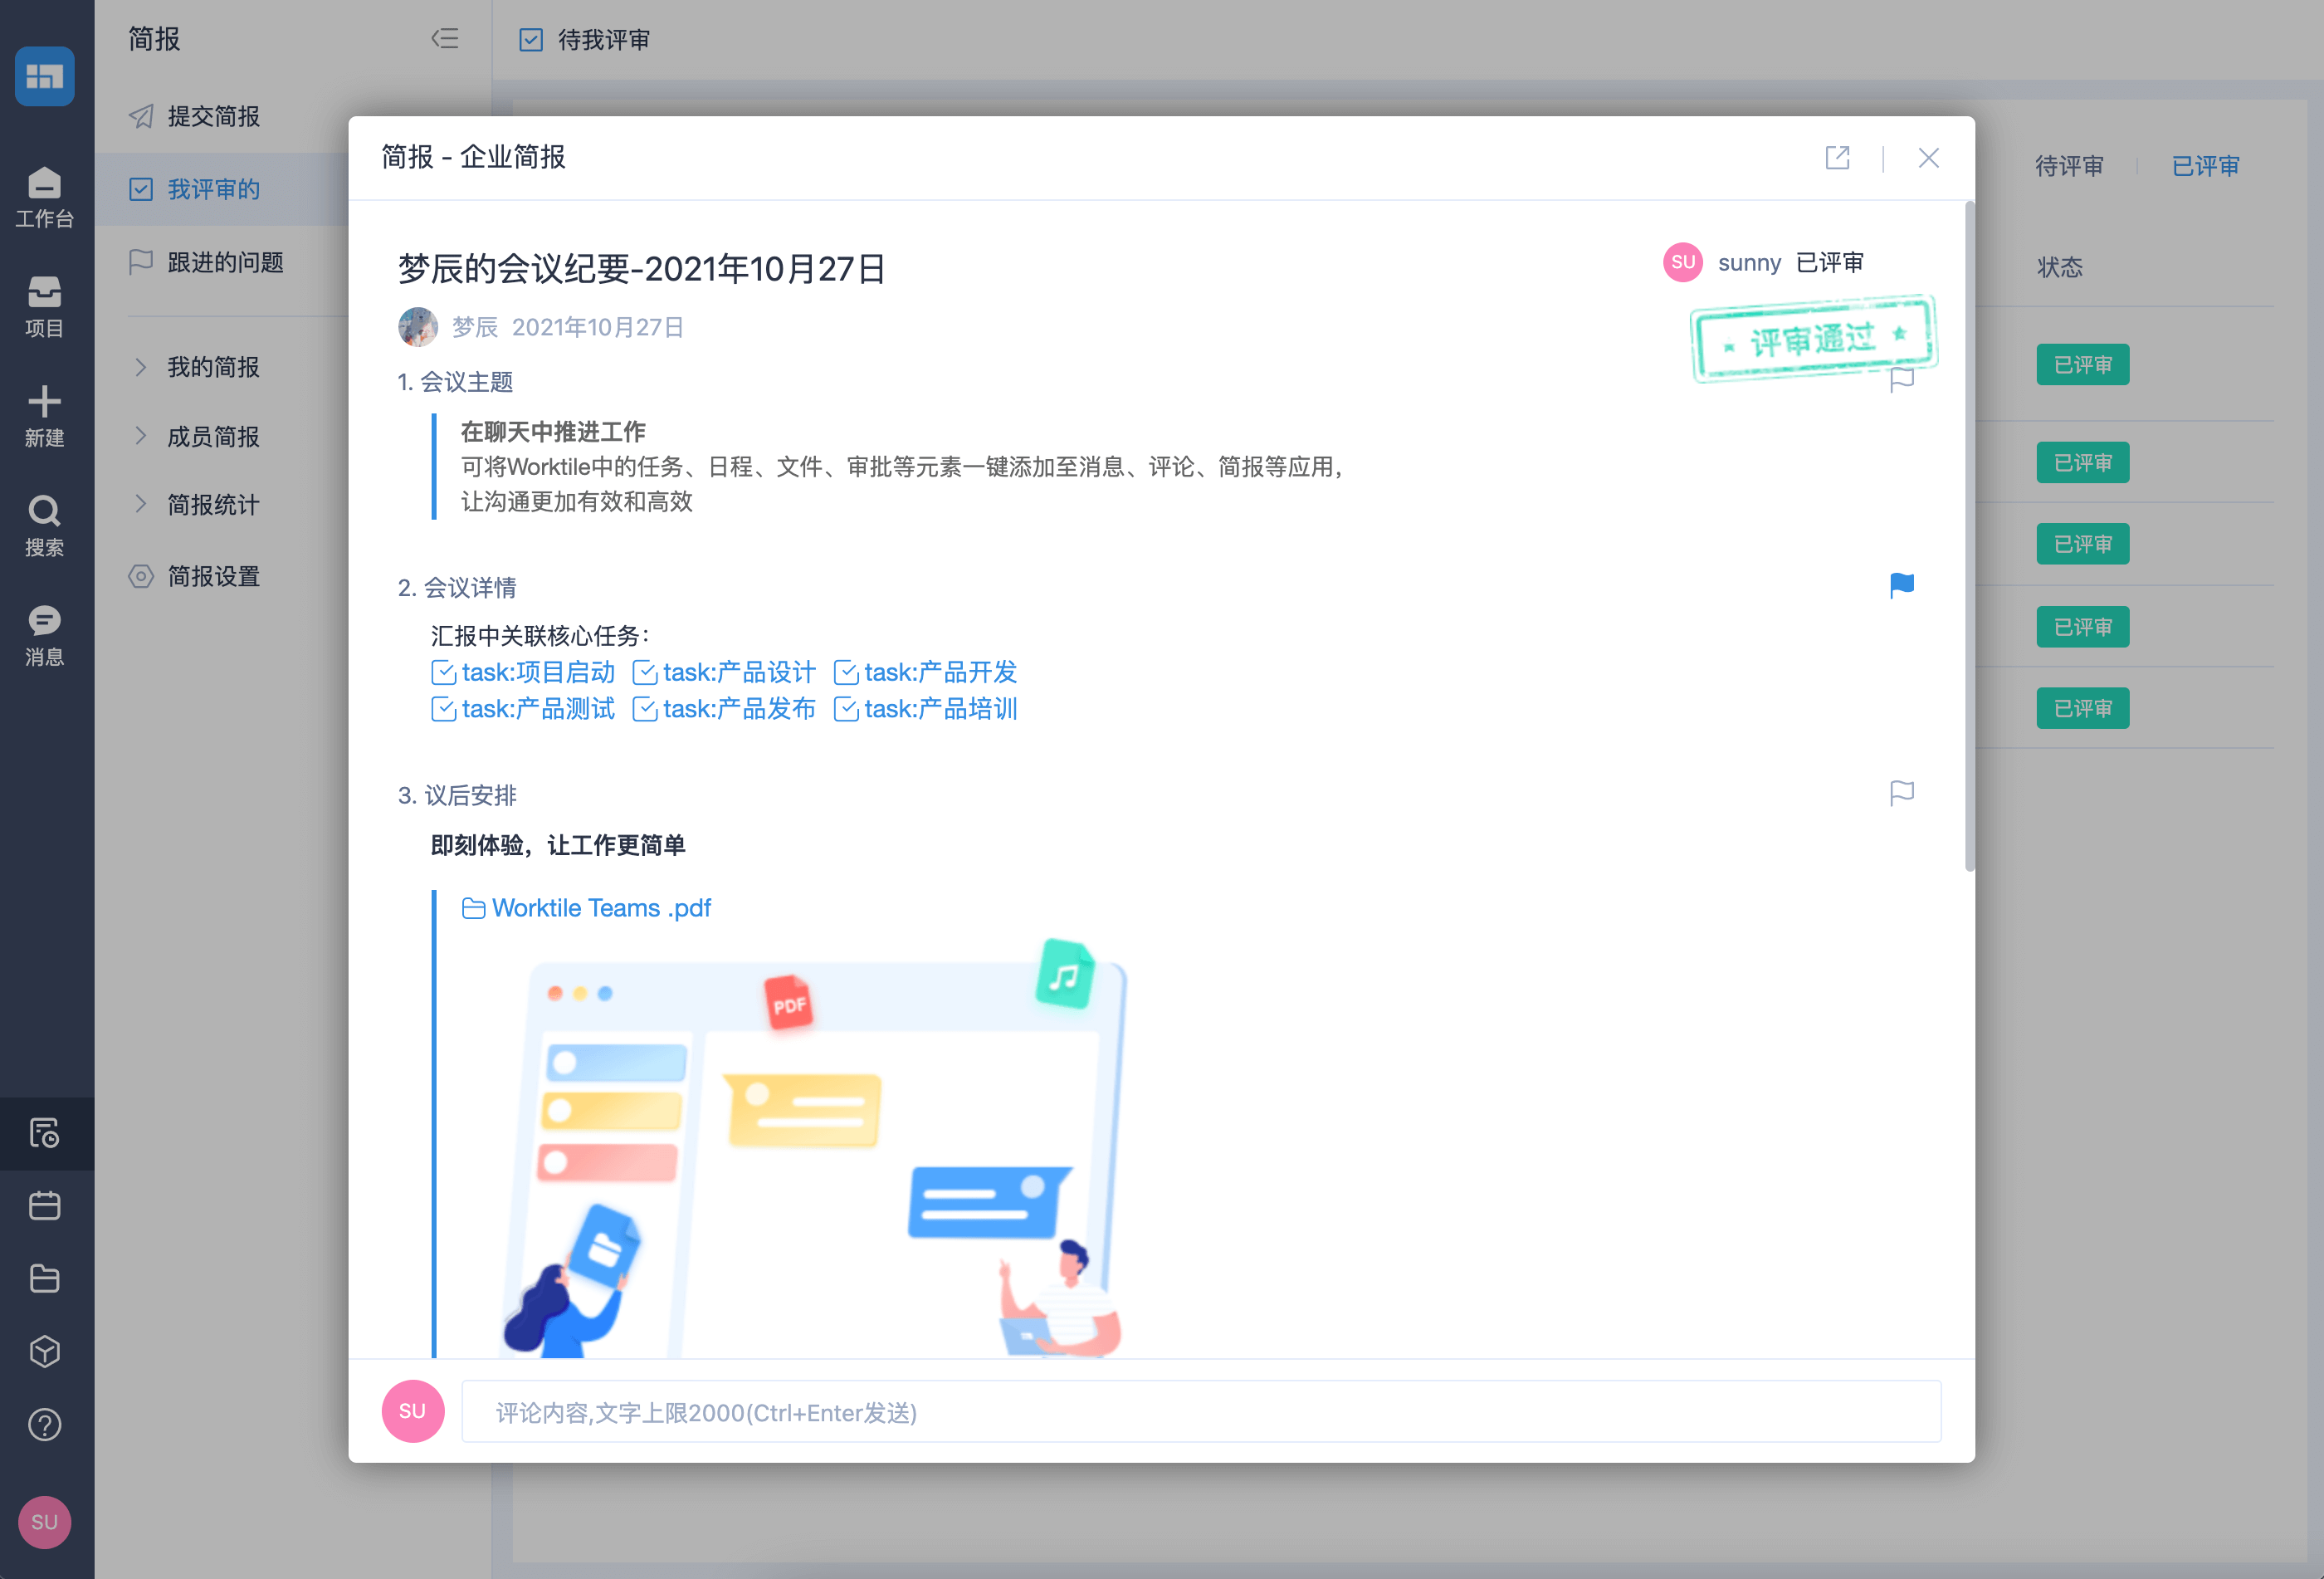The image size is (2324, 1579).
Task: Click flag icon next to 会议详情
Action: point(1902,585)
